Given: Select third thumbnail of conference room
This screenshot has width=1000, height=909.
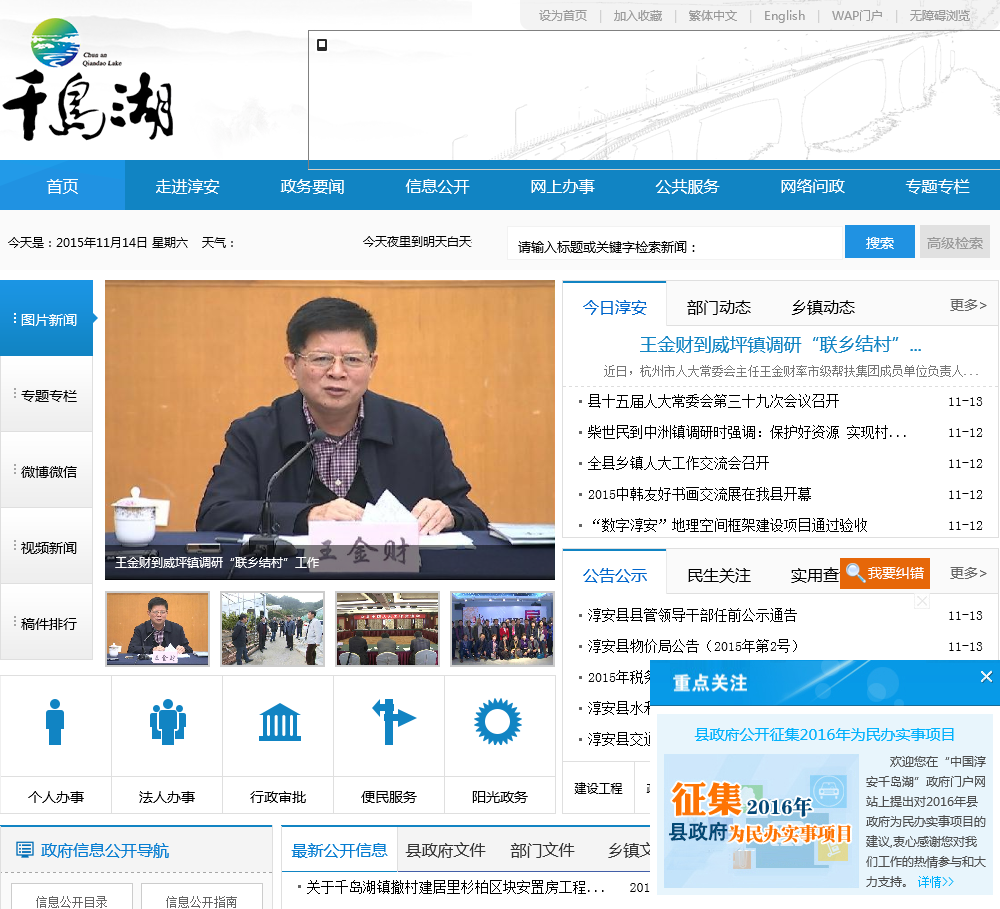Looking at the screenshot, I should point(387,628).
